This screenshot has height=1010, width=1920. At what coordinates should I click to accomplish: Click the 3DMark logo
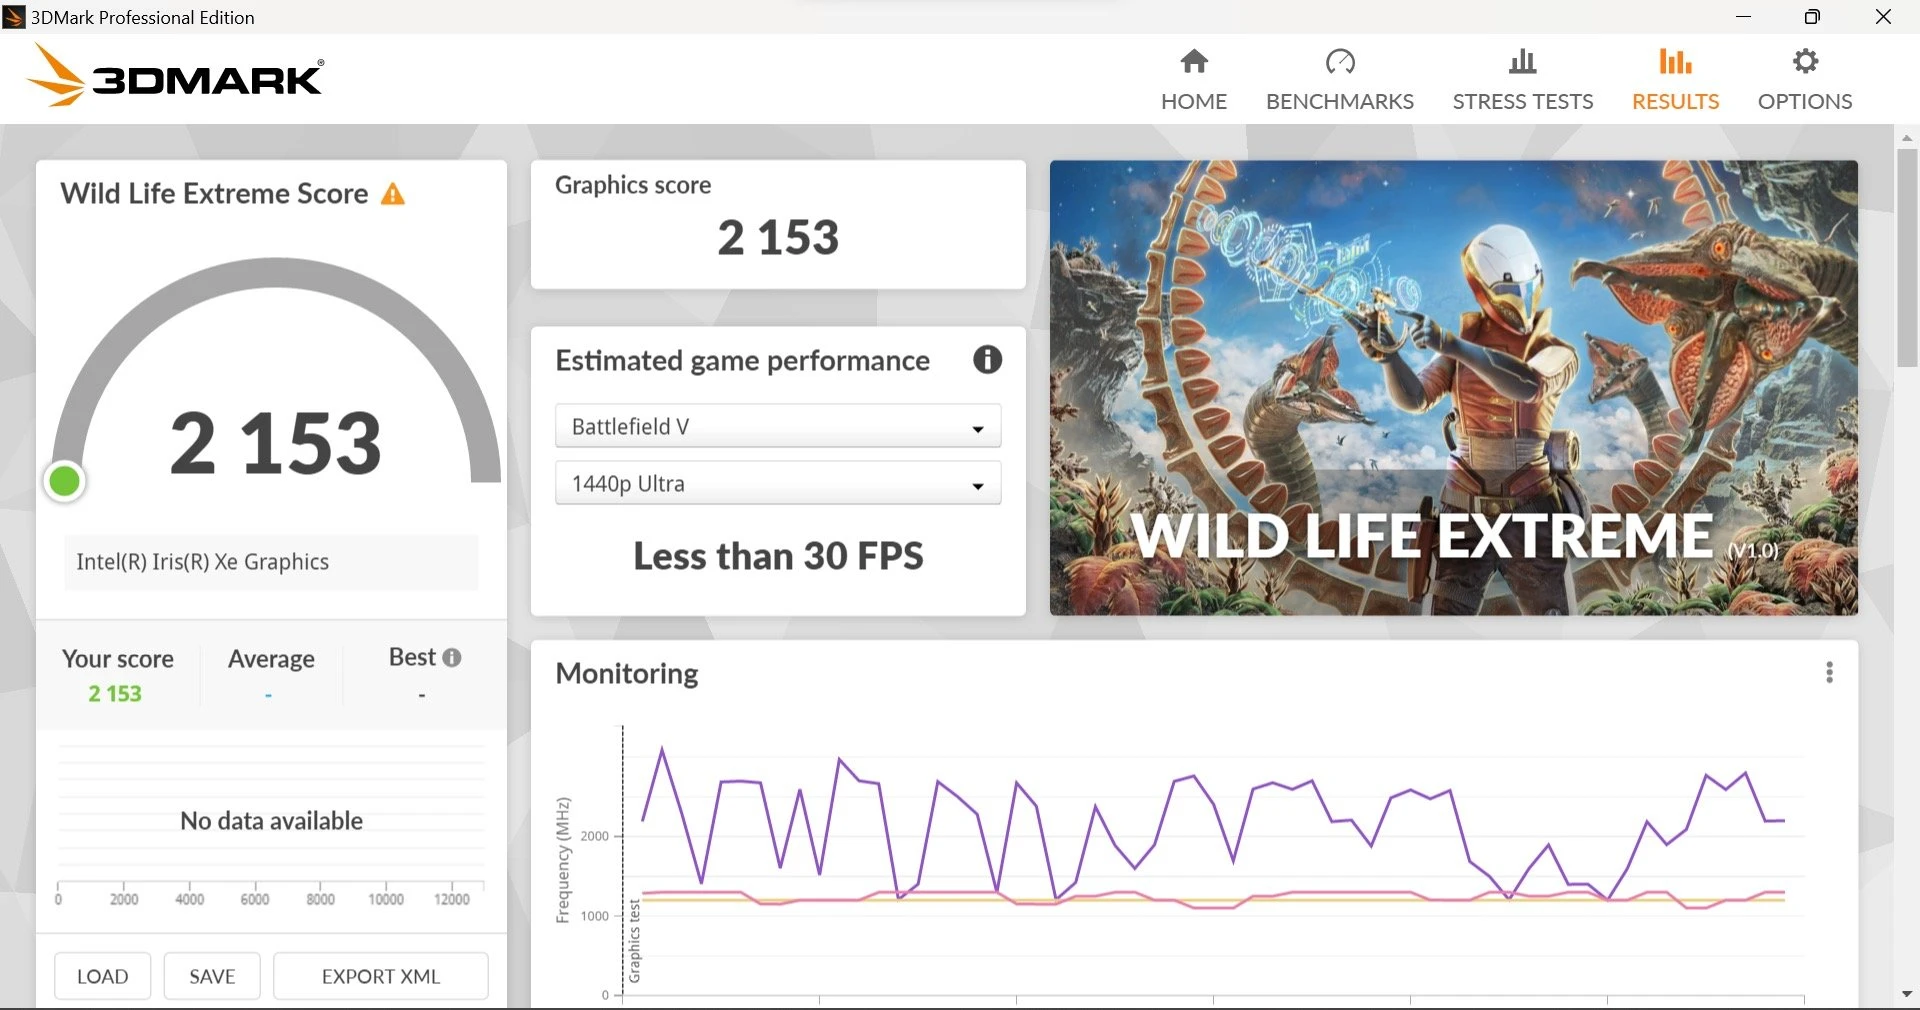pyautogui.click(x=174, y=75)
